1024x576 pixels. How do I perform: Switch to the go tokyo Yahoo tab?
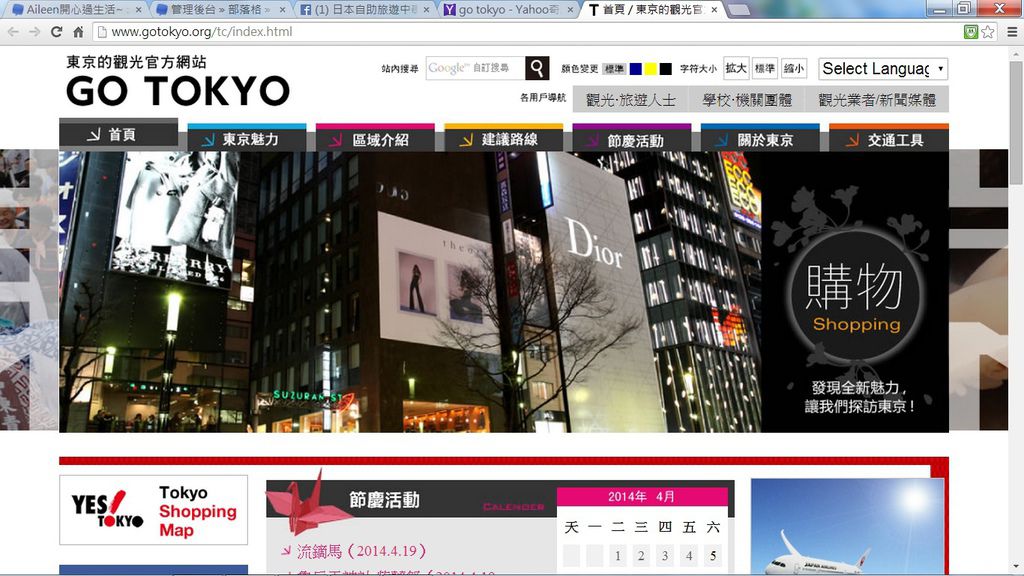(x=506, y=10)
